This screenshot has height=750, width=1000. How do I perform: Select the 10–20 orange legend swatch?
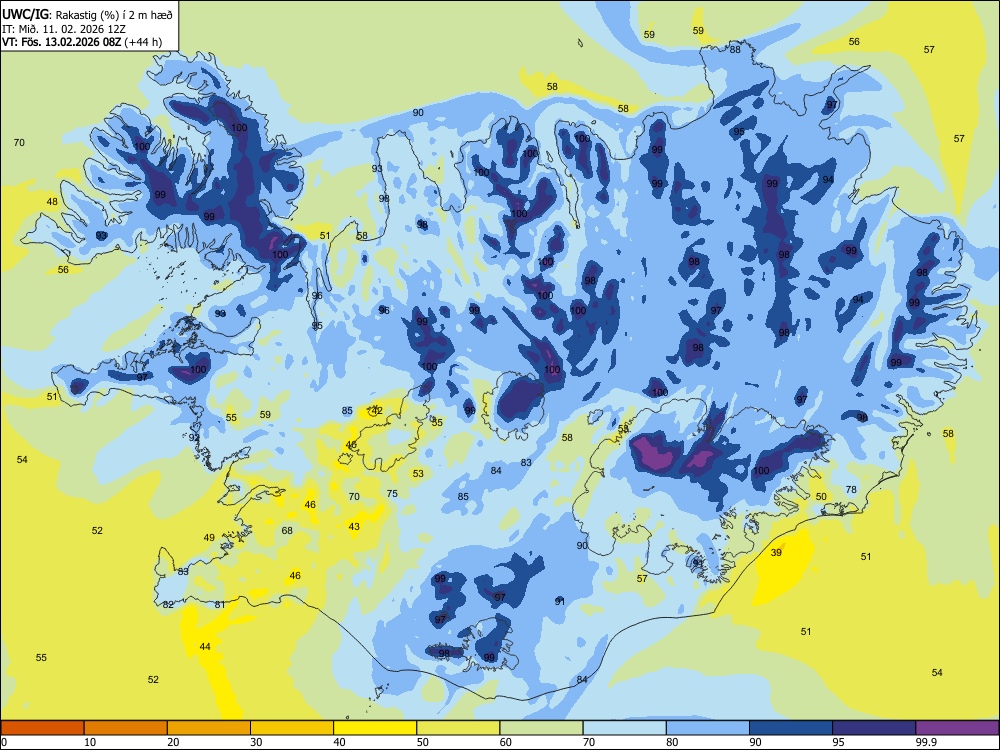point(126,728)
